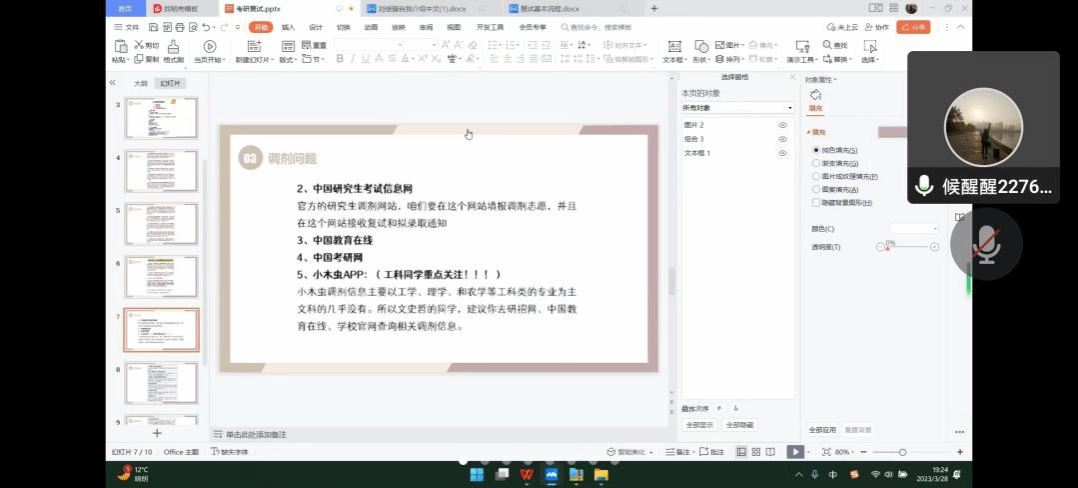
Task: Click the Fill (填充) bucket icon in properties pane
Action: pyautogui.click(x=815, y=95)
